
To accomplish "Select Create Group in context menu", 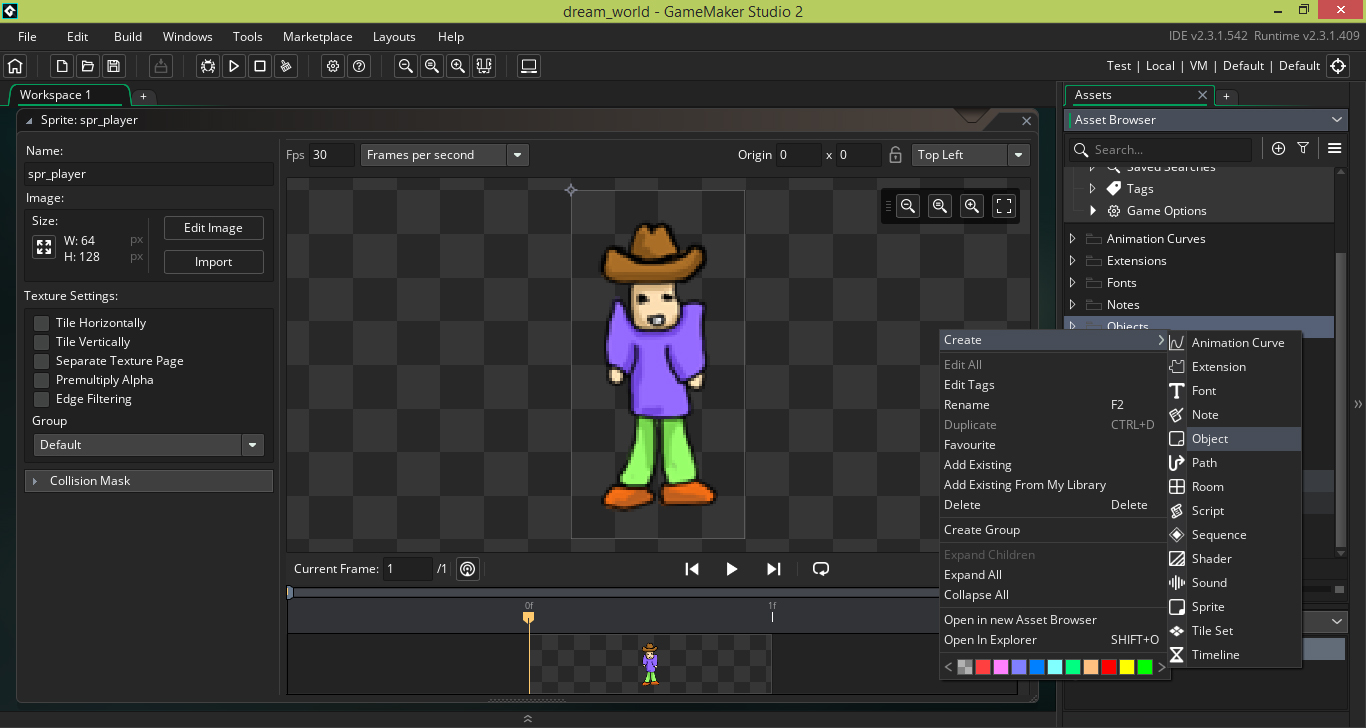I will (1052, 530).
